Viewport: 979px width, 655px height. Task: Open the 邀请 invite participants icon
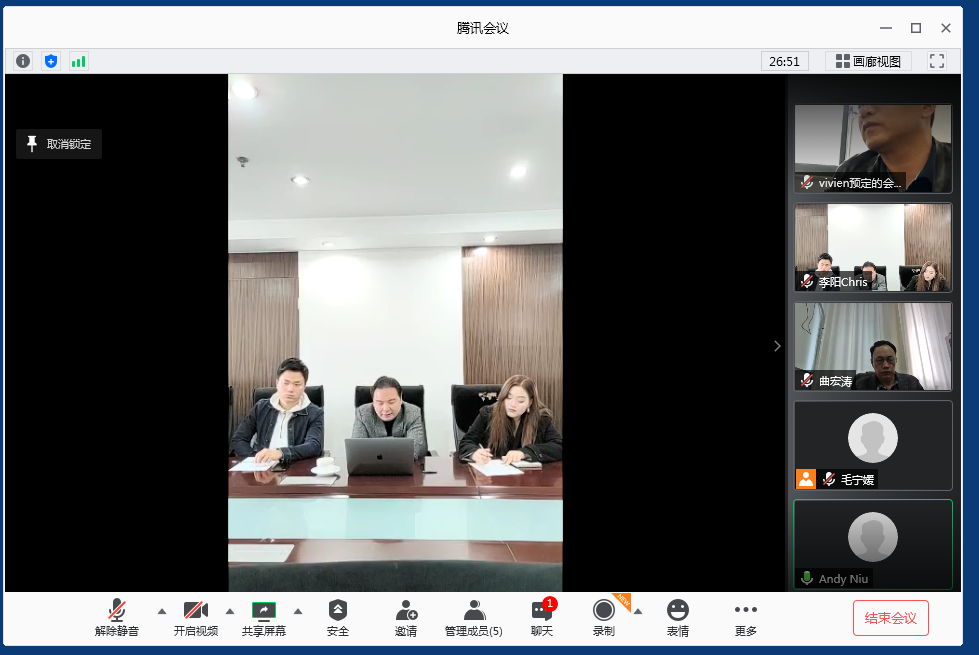pyautogui.click(x=406, y=618)
